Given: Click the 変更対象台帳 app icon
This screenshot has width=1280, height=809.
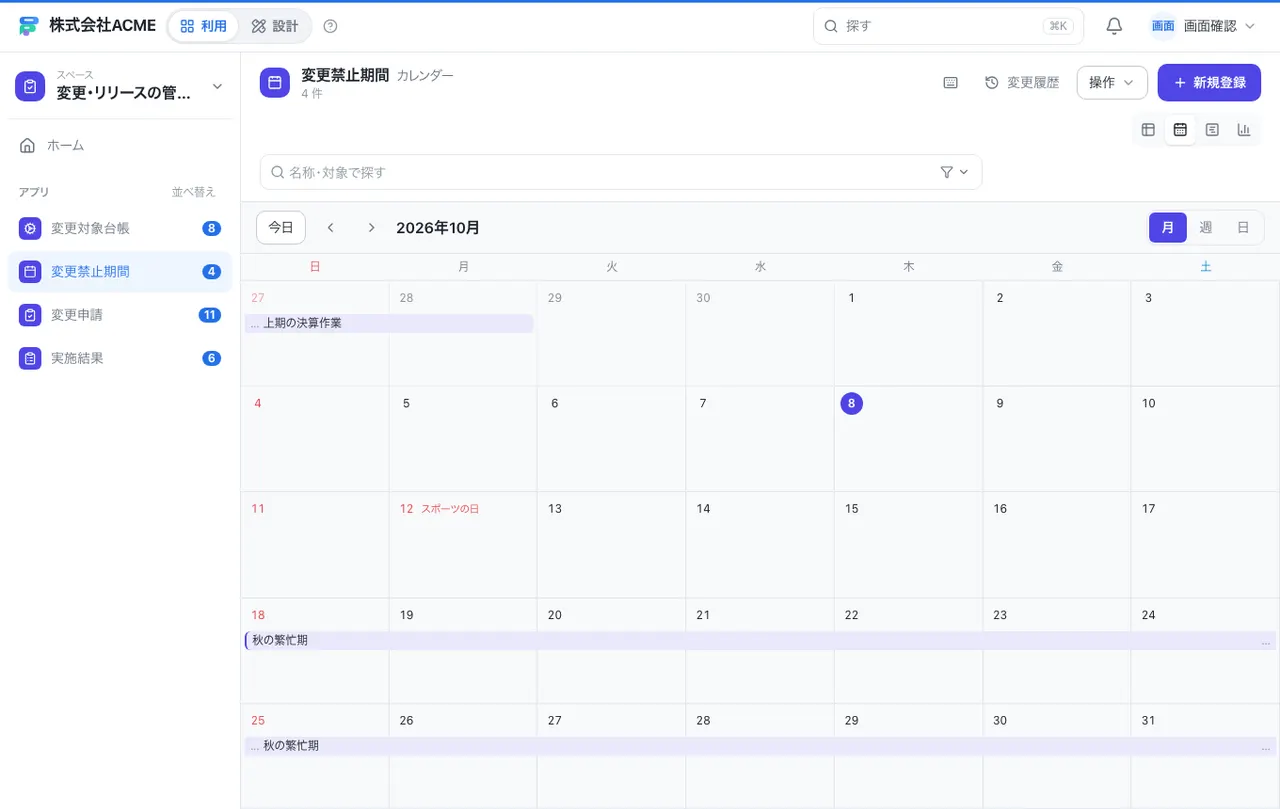Looking at the screenshot, I should click(30, 228).
